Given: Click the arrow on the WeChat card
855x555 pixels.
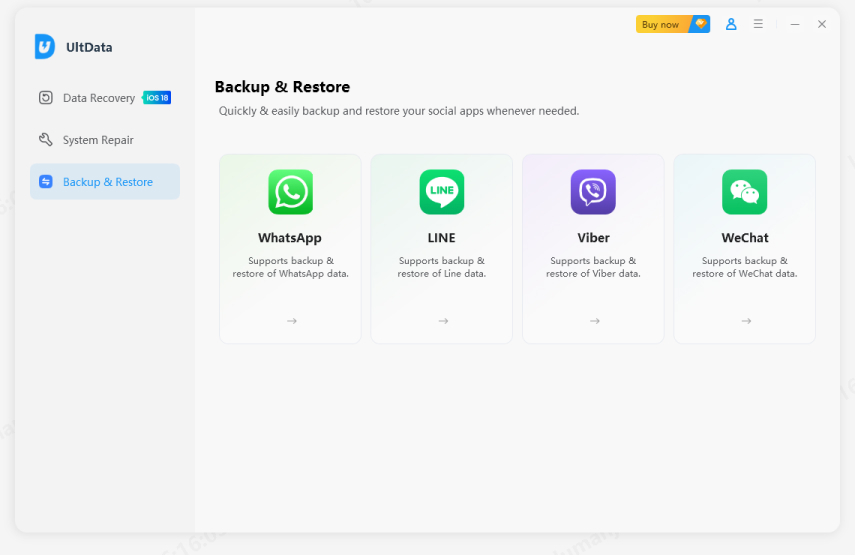Looking at the screenshot, I should pyautogui.click(x=746, y=321).
